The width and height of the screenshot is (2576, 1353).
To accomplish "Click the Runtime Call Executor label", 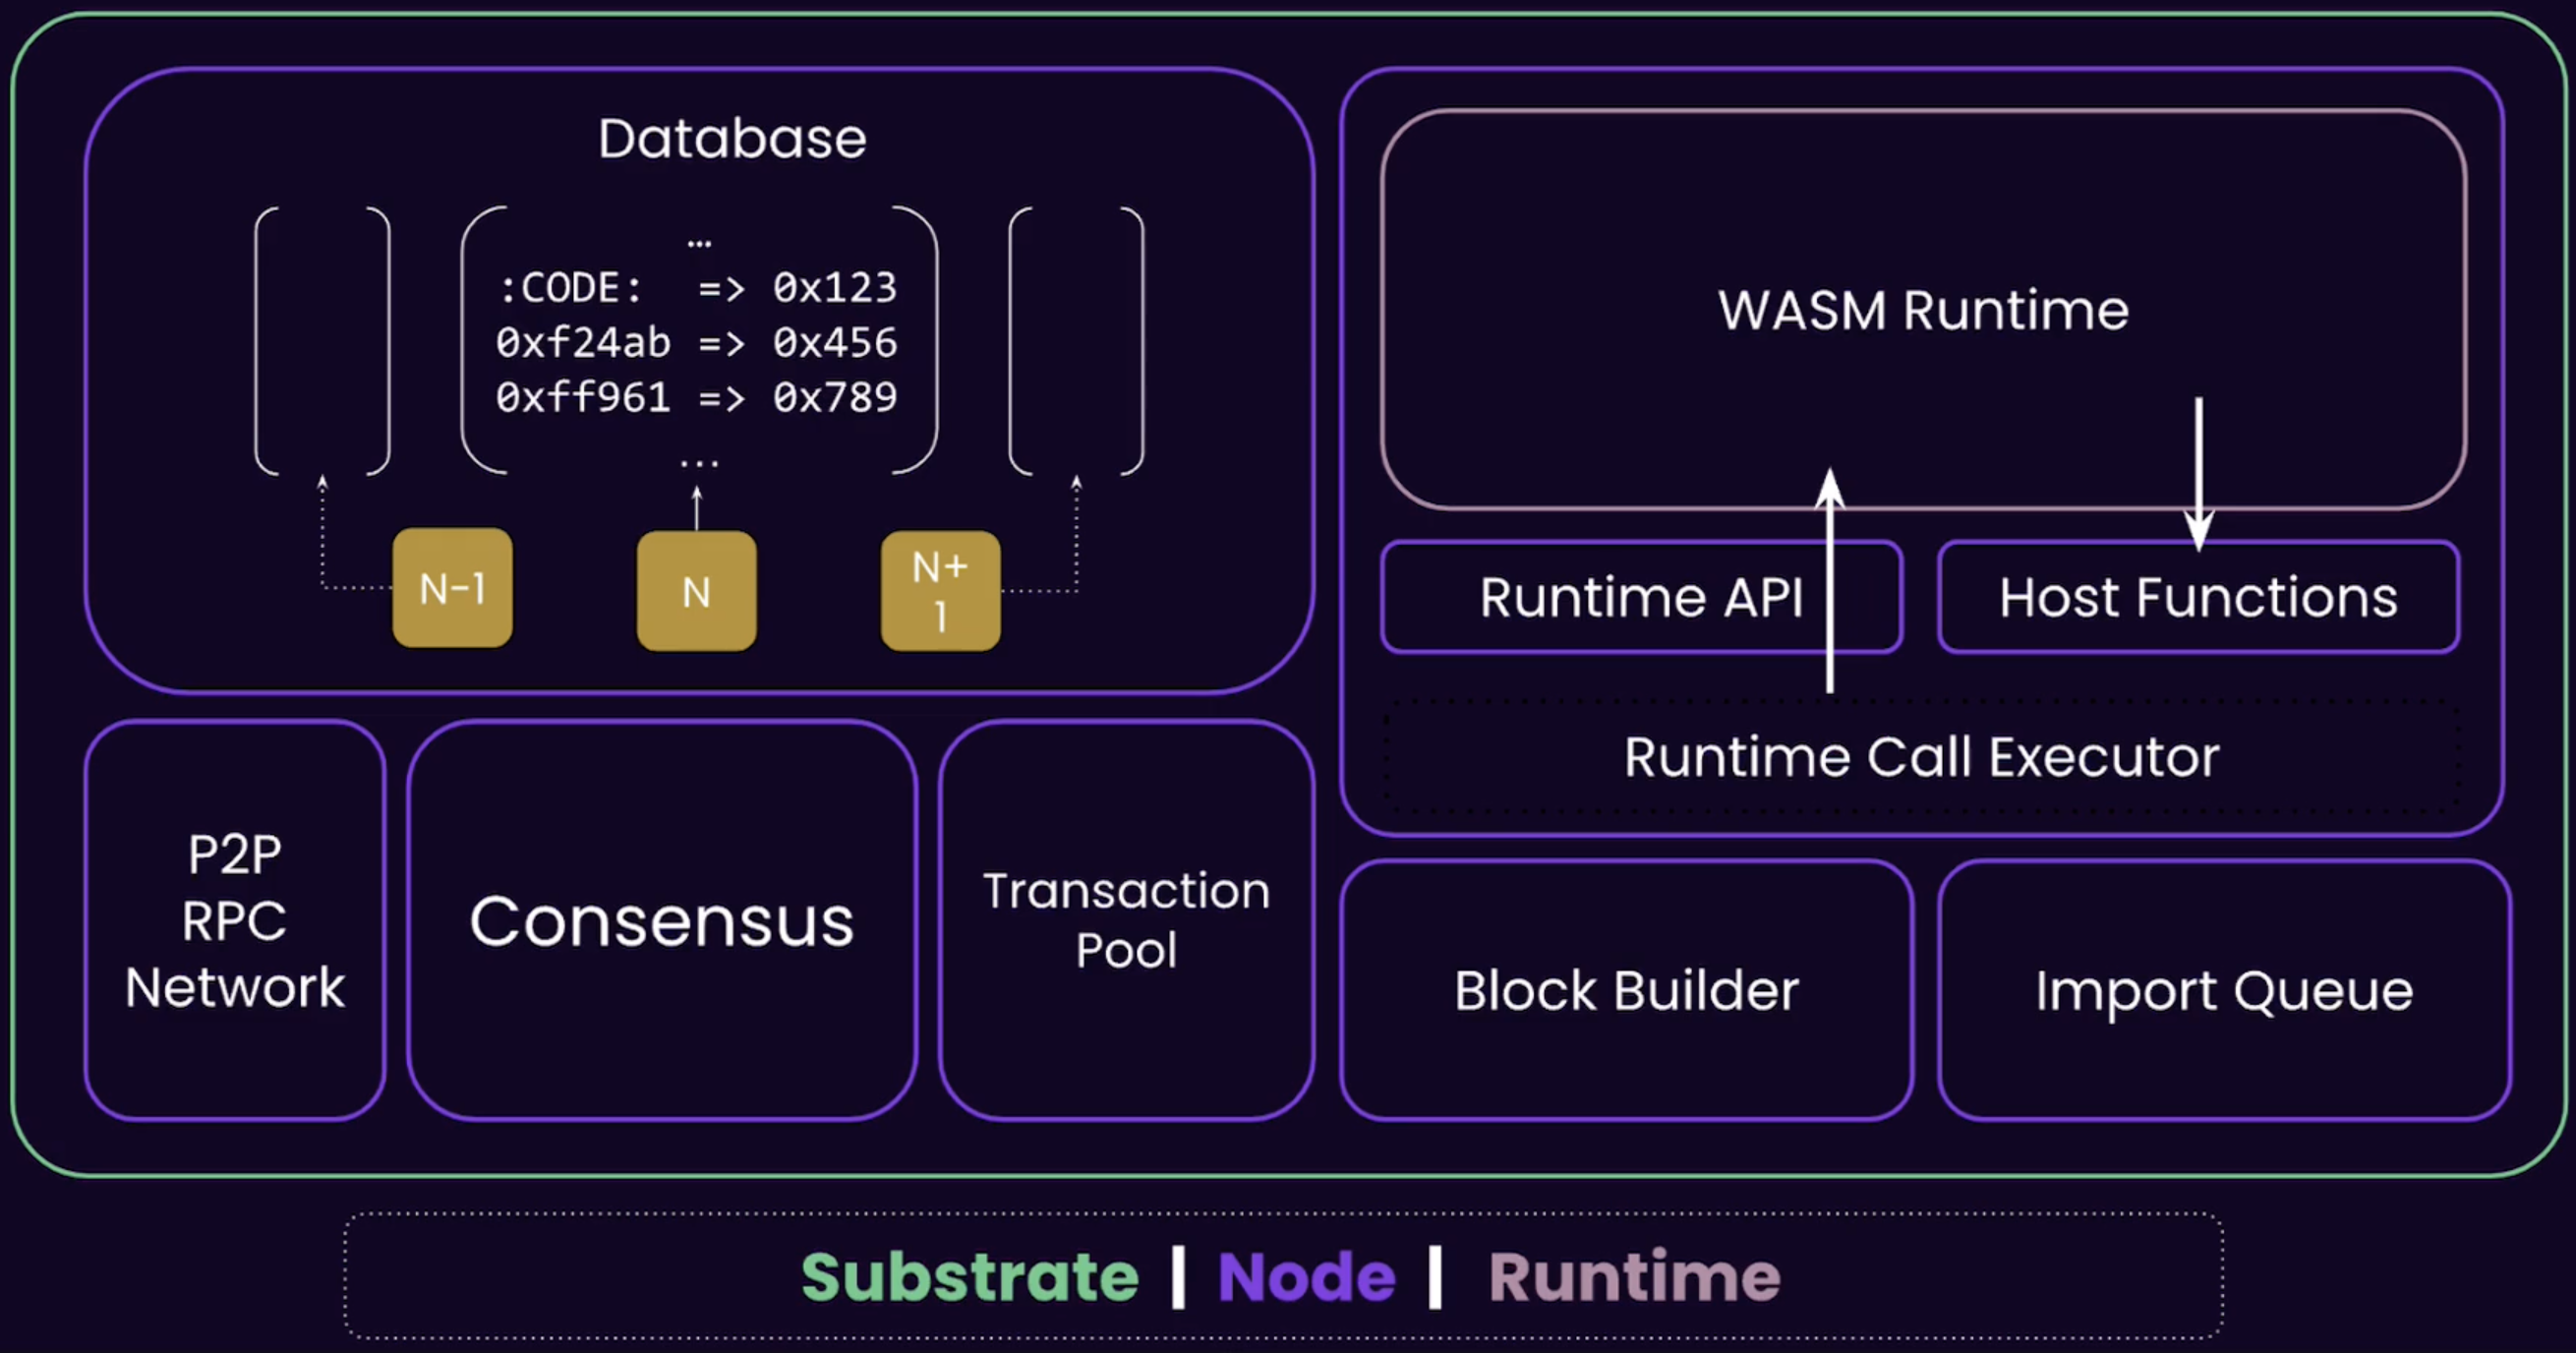I will pos(1921,757).
